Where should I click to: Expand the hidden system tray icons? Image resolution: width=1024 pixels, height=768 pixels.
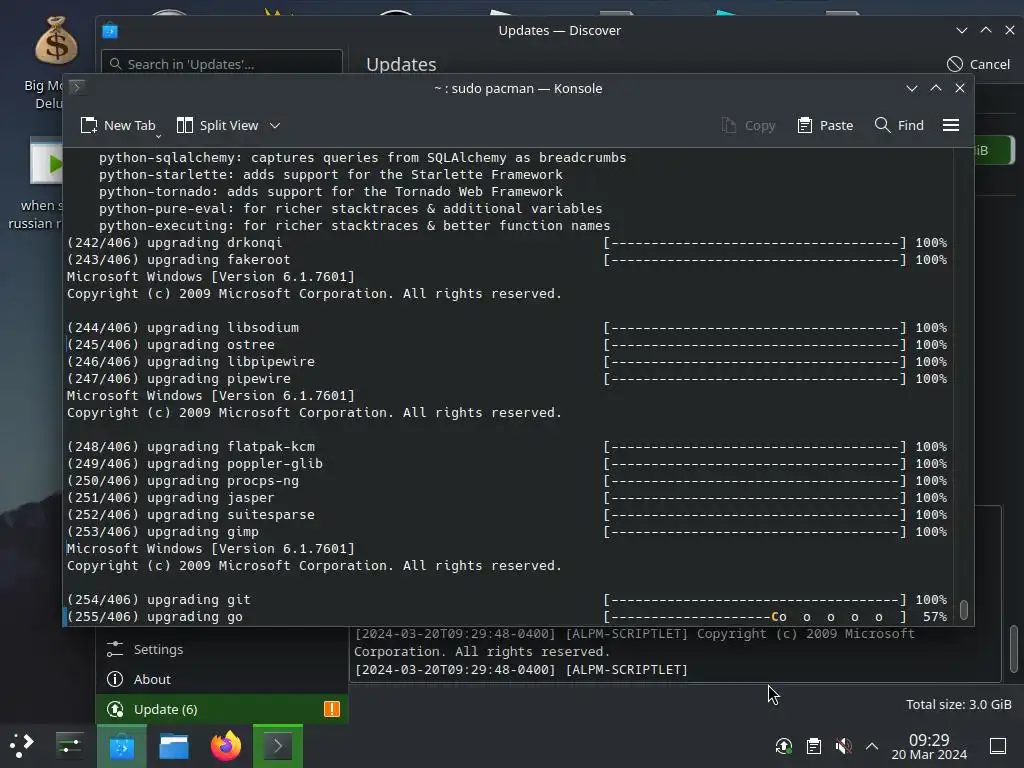point(872,746)
